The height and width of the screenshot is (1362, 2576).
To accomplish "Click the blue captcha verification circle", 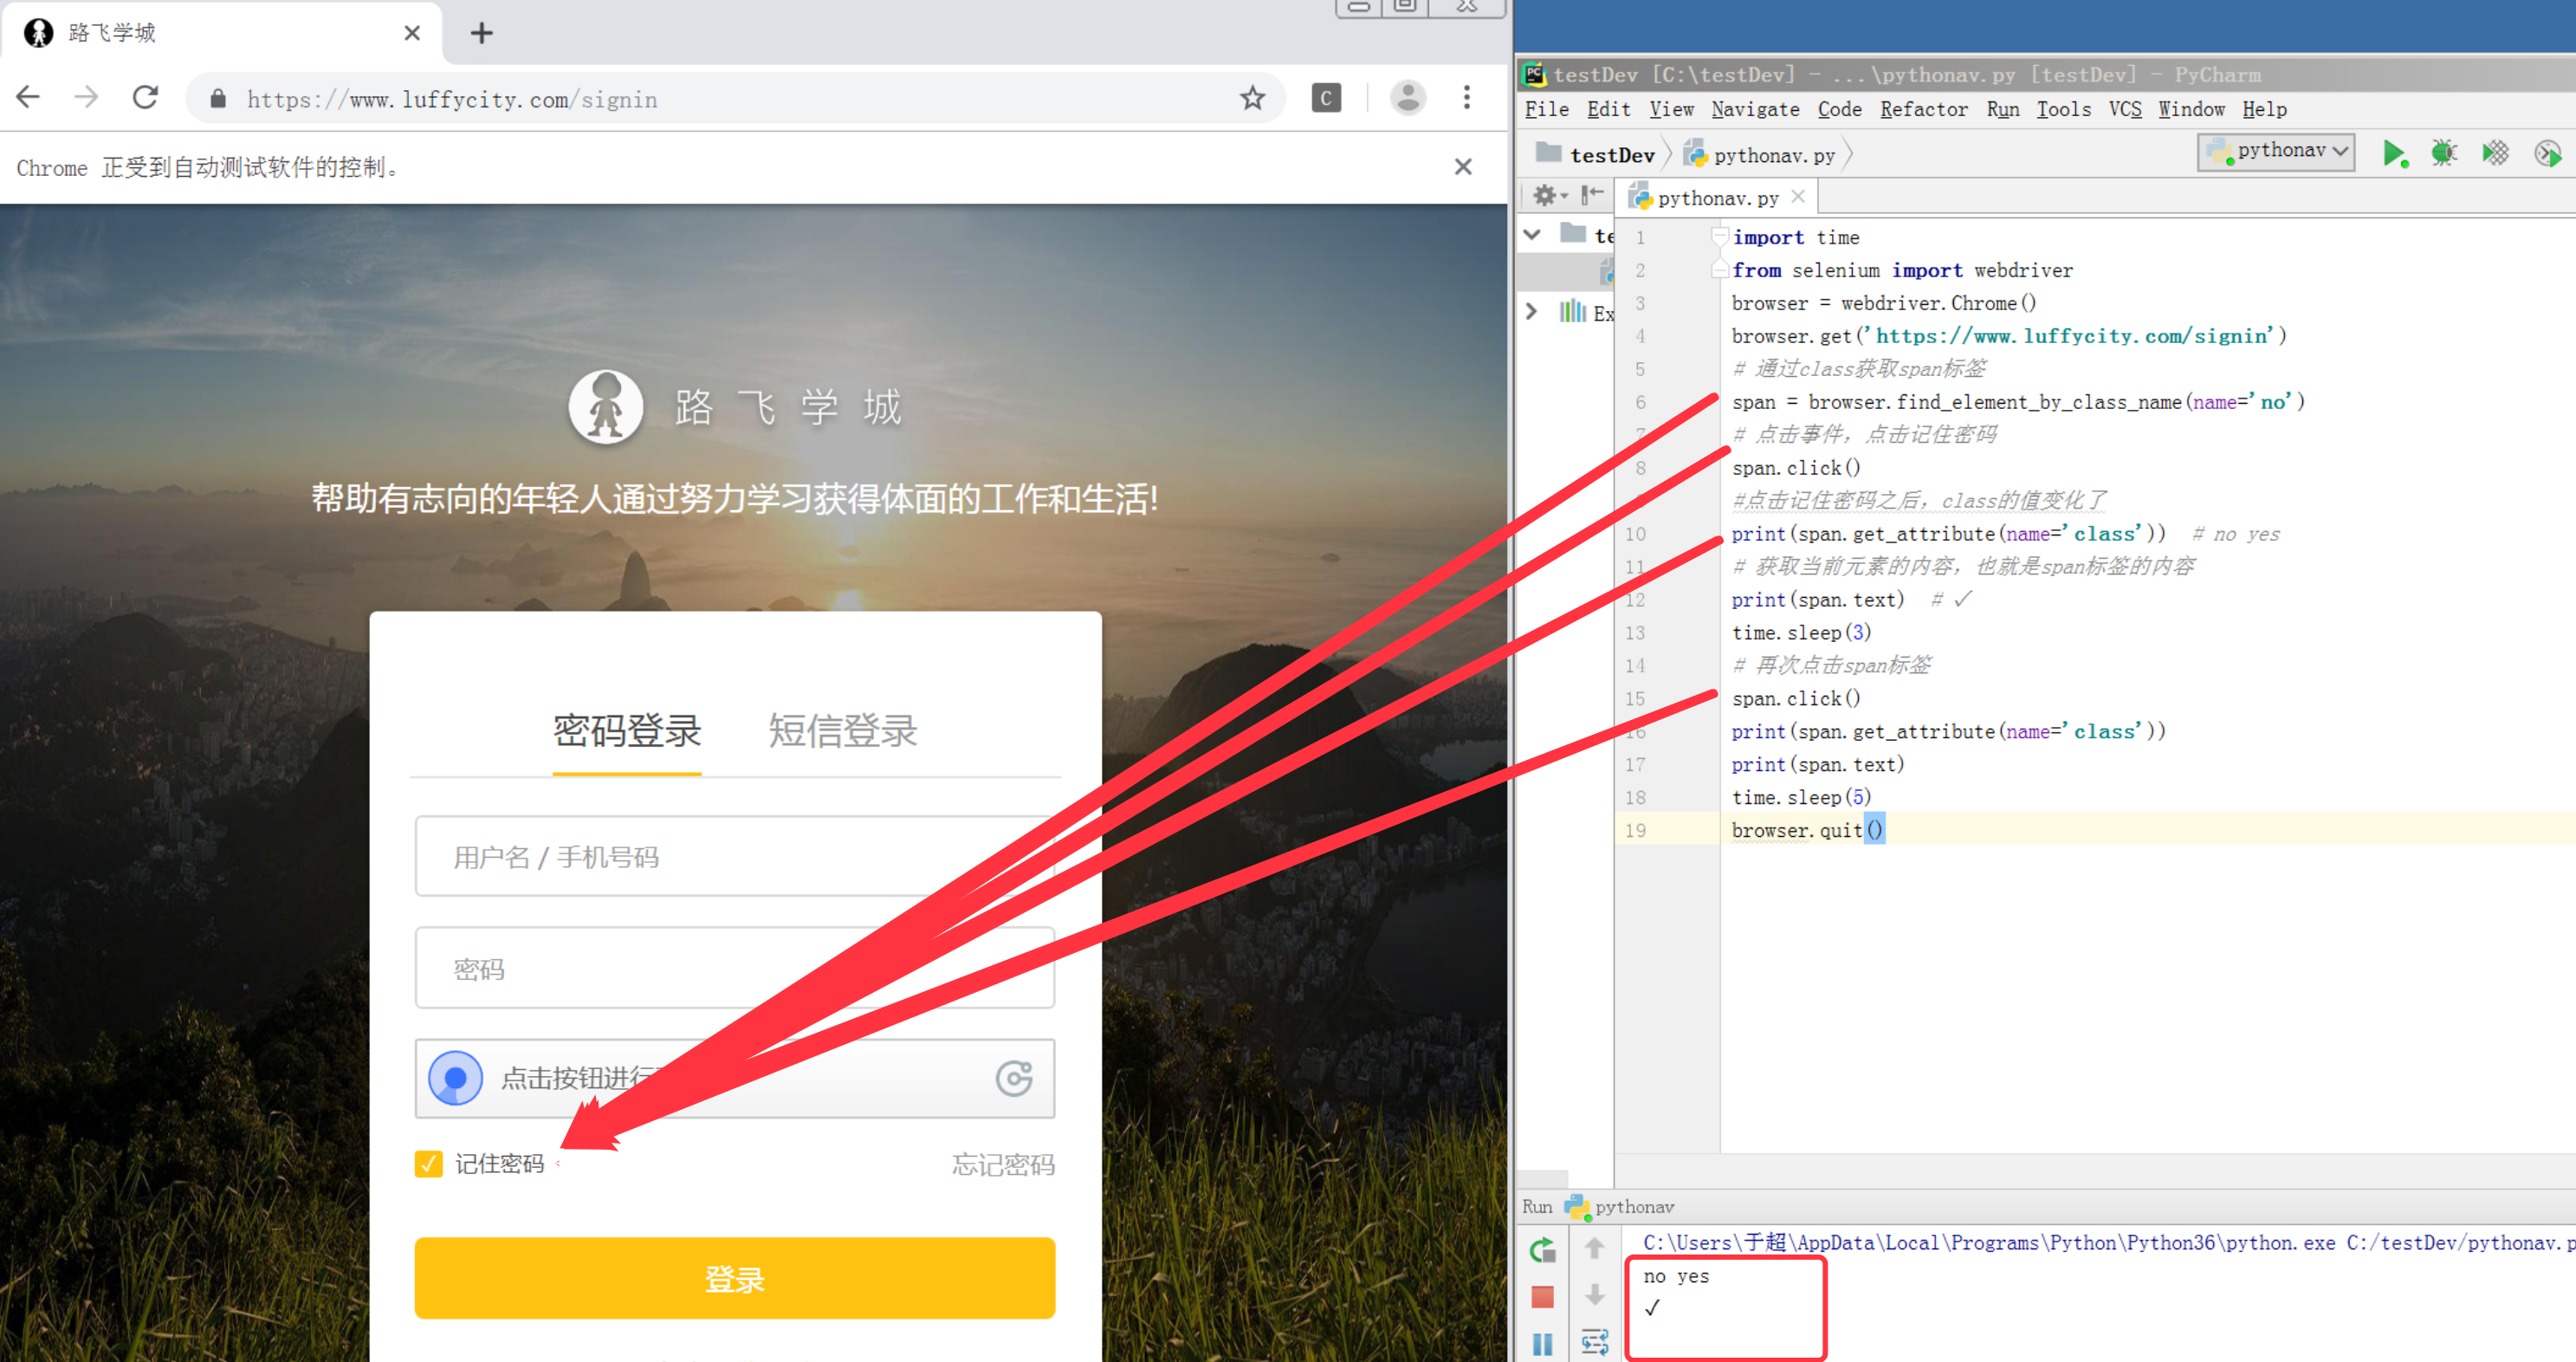I will pyautogui.click(x=456, y=1078).
